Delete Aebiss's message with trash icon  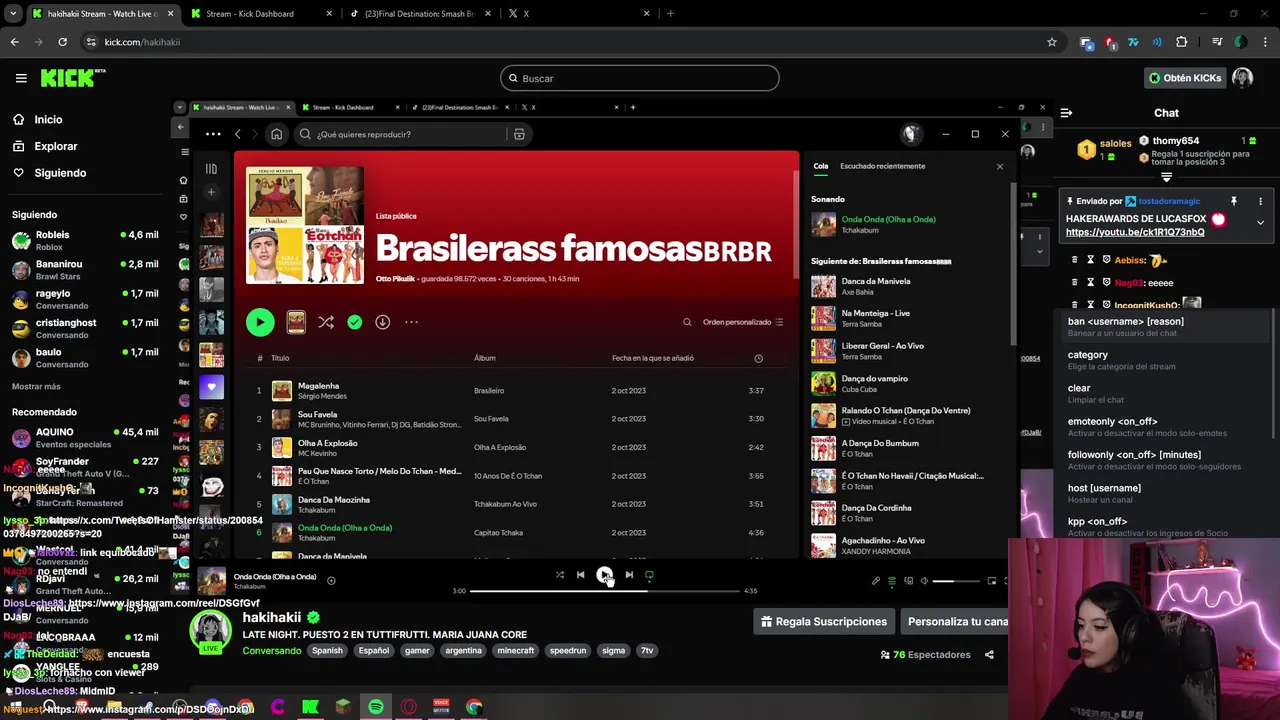(x=1075, y=260)
